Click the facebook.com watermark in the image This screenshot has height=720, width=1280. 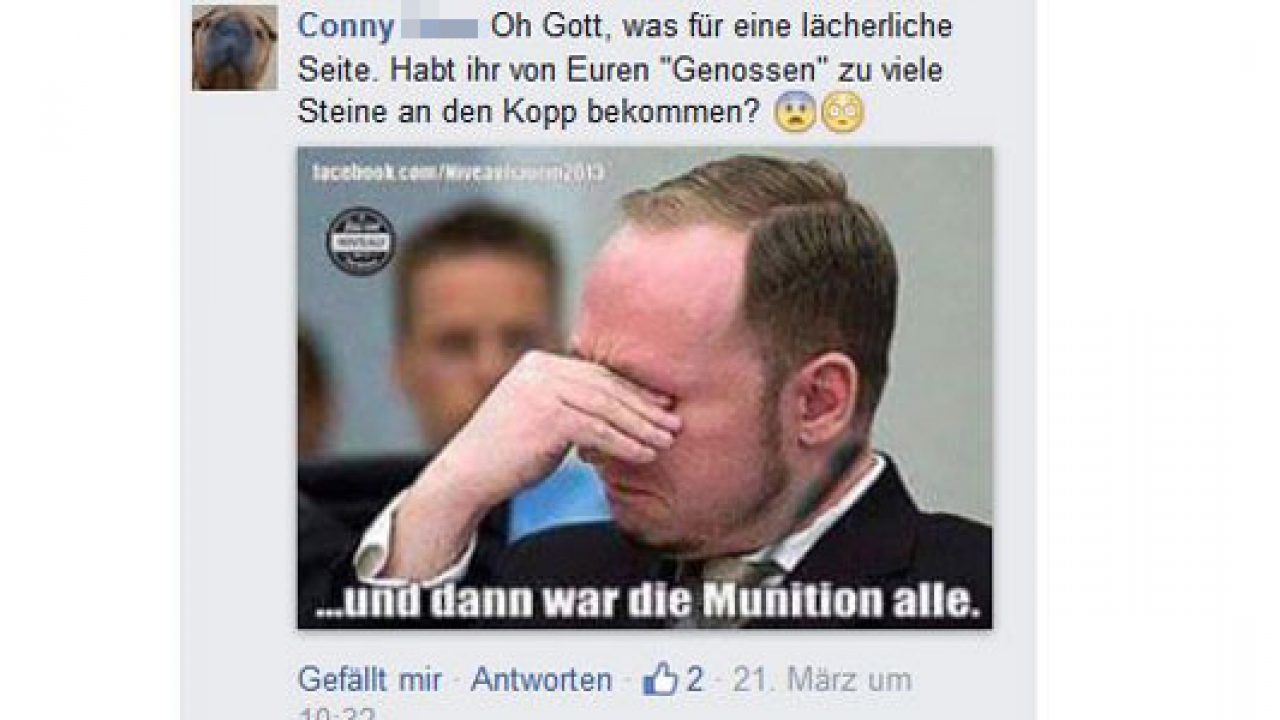click(x=458, y=172)
